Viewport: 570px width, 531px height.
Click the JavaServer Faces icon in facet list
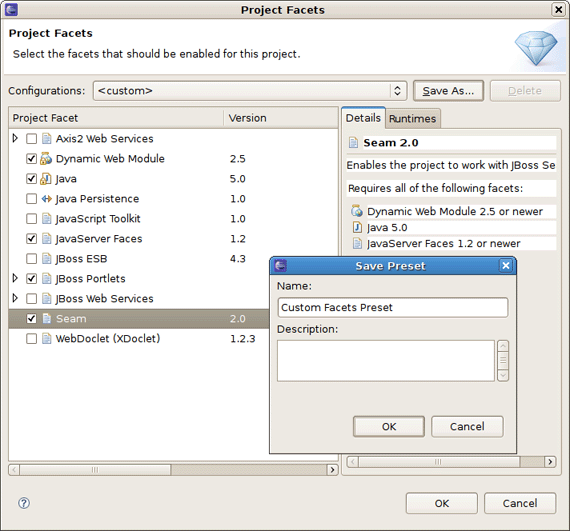tap(47, 238)
